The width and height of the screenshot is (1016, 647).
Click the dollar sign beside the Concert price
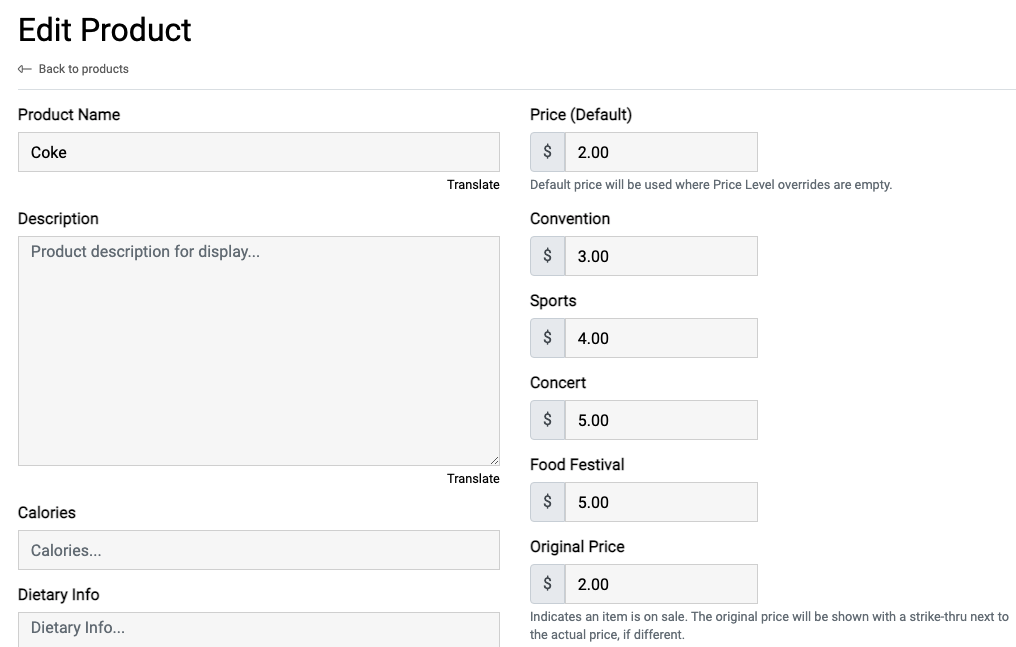click(x=546, y=419)
